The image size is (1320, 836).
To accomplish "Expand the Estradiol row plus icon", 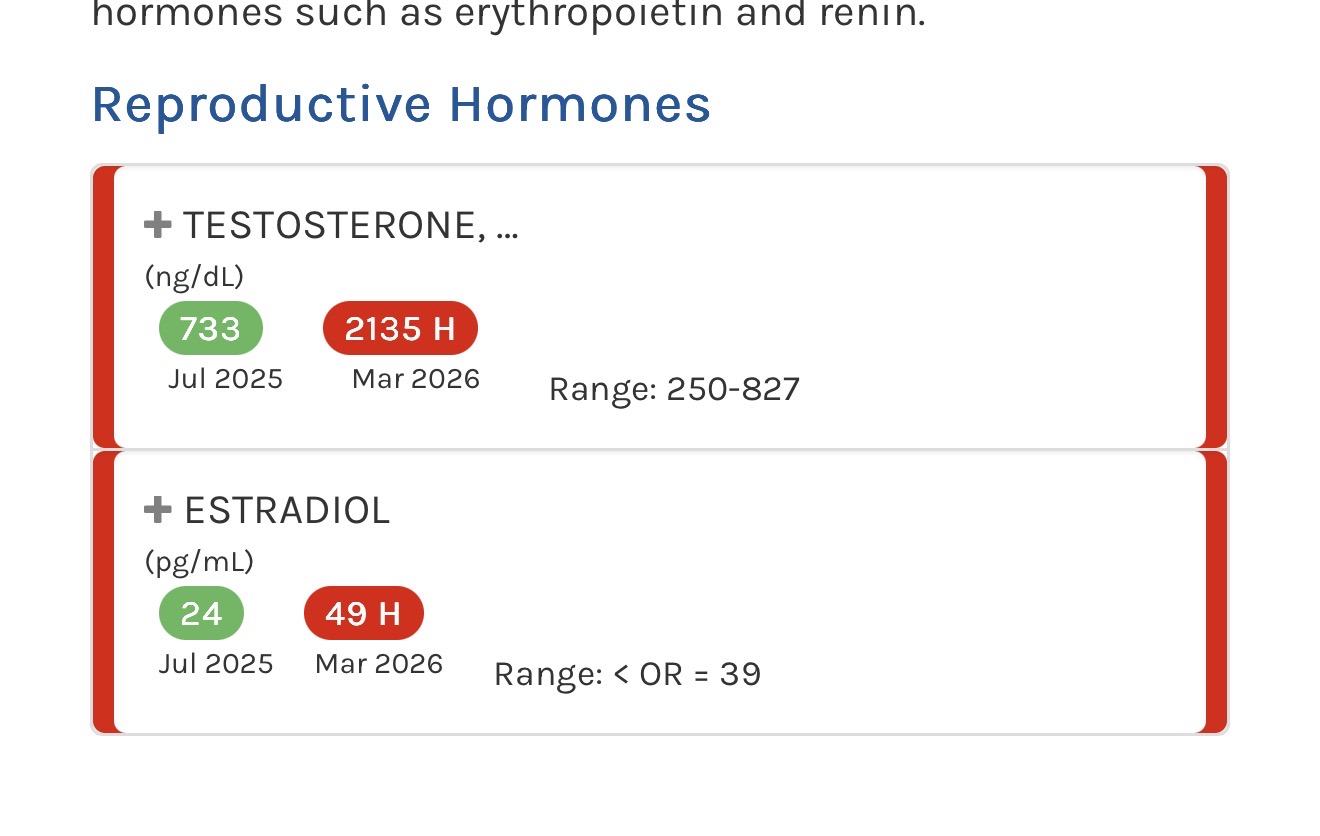I will [158, 510].
